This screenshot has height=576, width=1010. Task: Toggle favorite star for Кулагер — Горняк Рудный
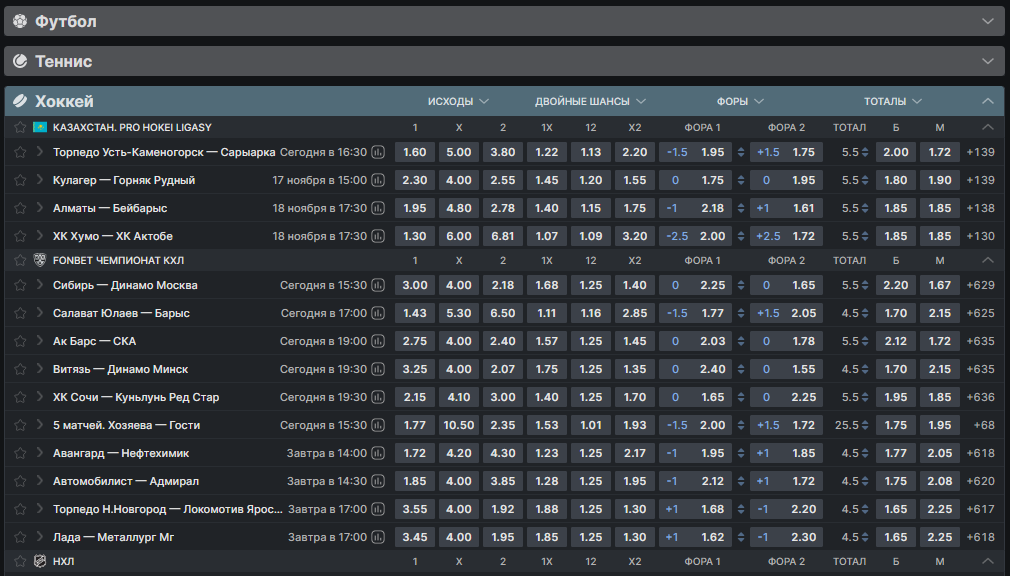[x=20, y=180]
